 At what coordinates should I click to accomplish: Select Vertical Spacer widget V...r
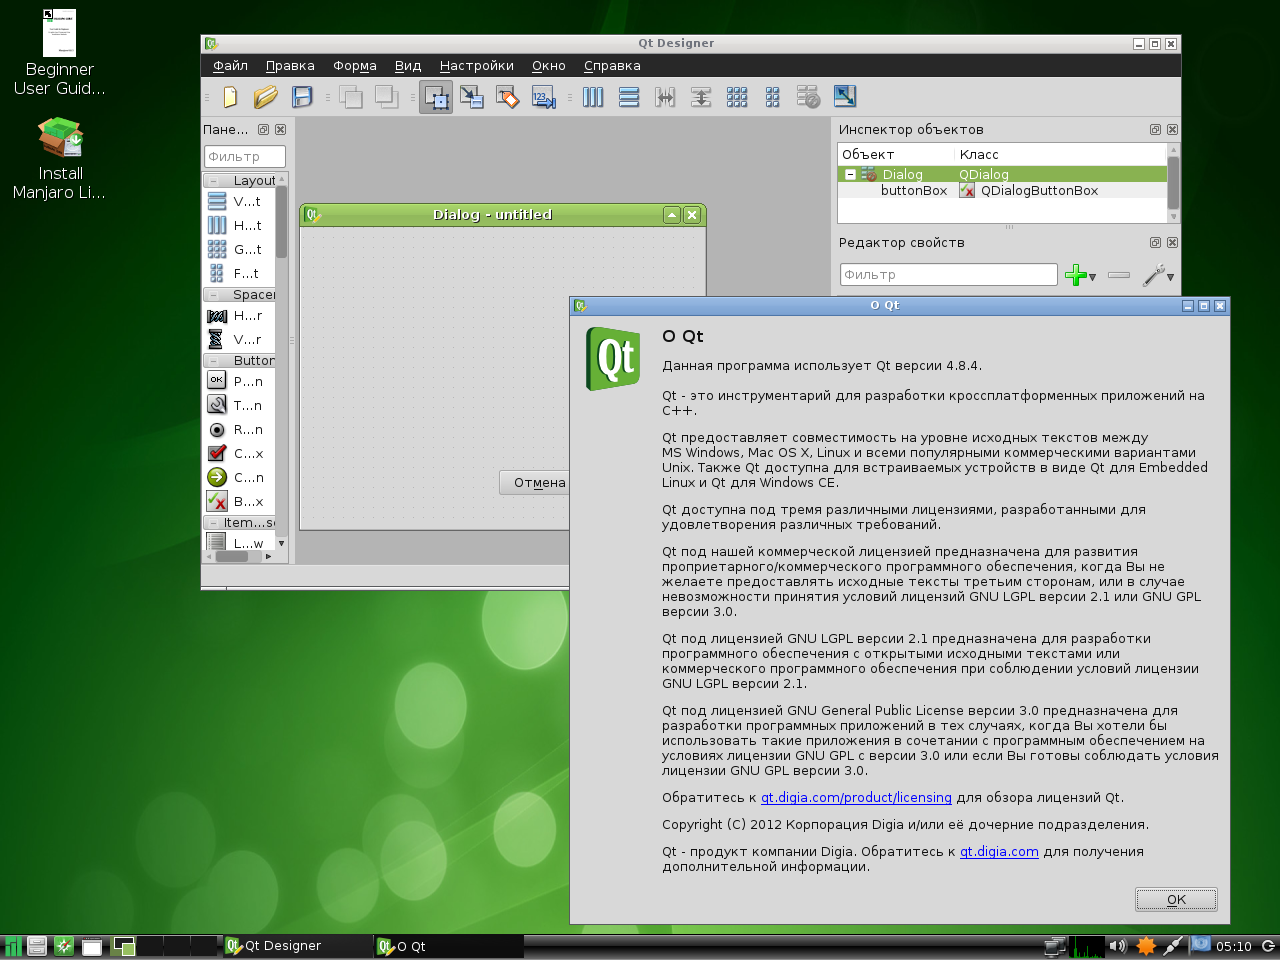coord(239,339)
